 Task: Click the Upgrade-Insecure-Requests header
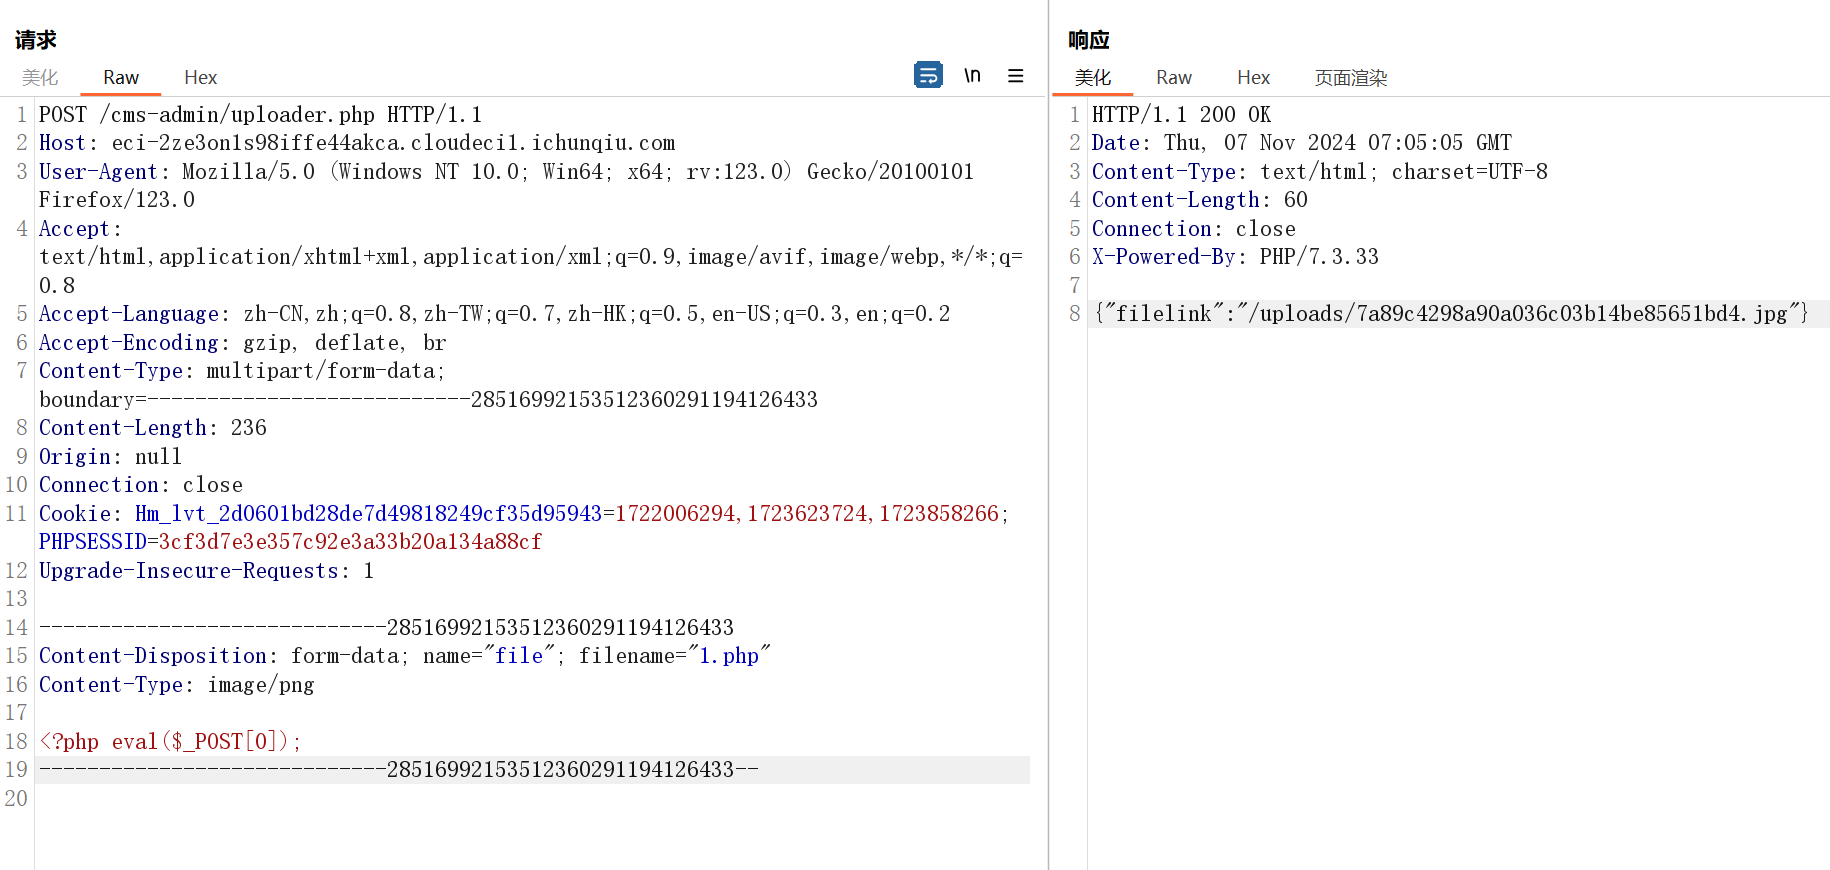tap(206, 570)
